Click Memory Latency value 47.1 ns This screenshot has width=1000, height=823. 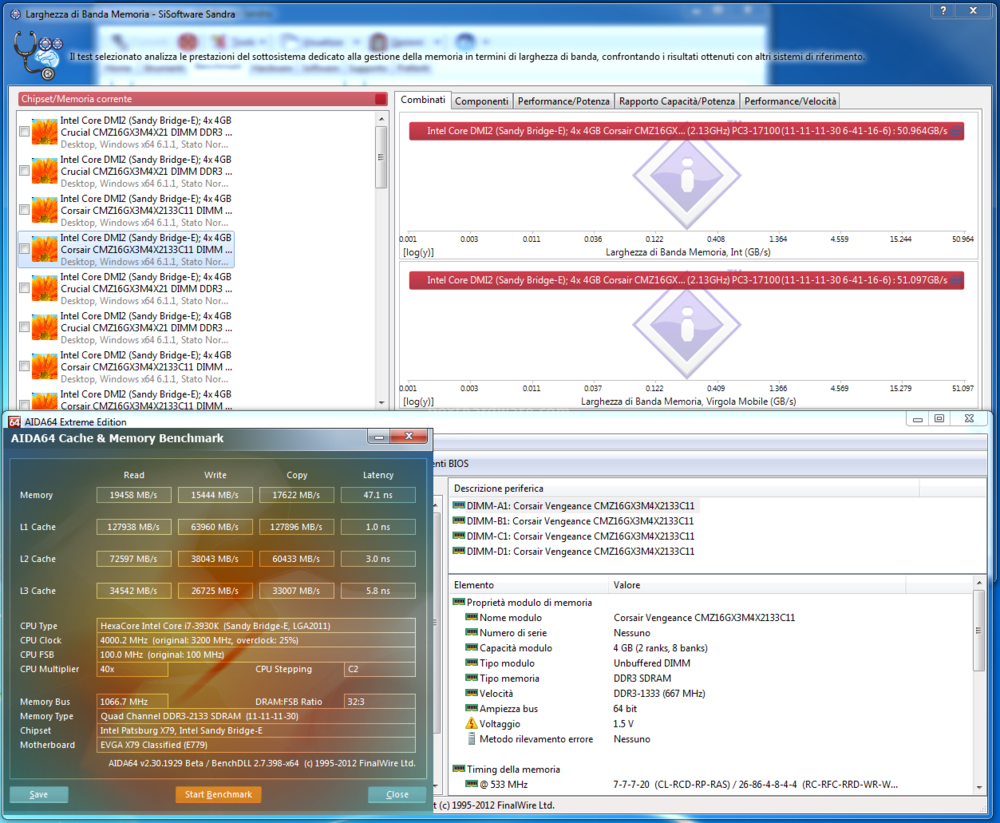(378, 495)
